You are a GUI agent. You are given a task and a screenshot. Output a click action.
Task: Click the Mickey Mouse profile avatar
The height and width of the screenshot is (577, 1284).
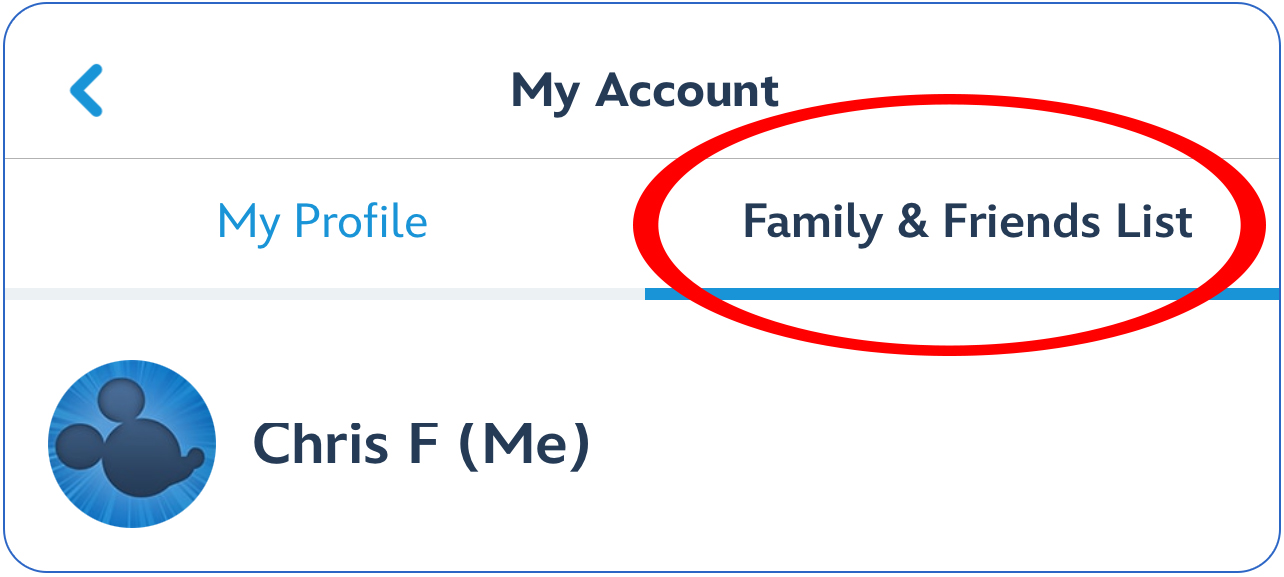pyautogui.click(x=132, y=444)
